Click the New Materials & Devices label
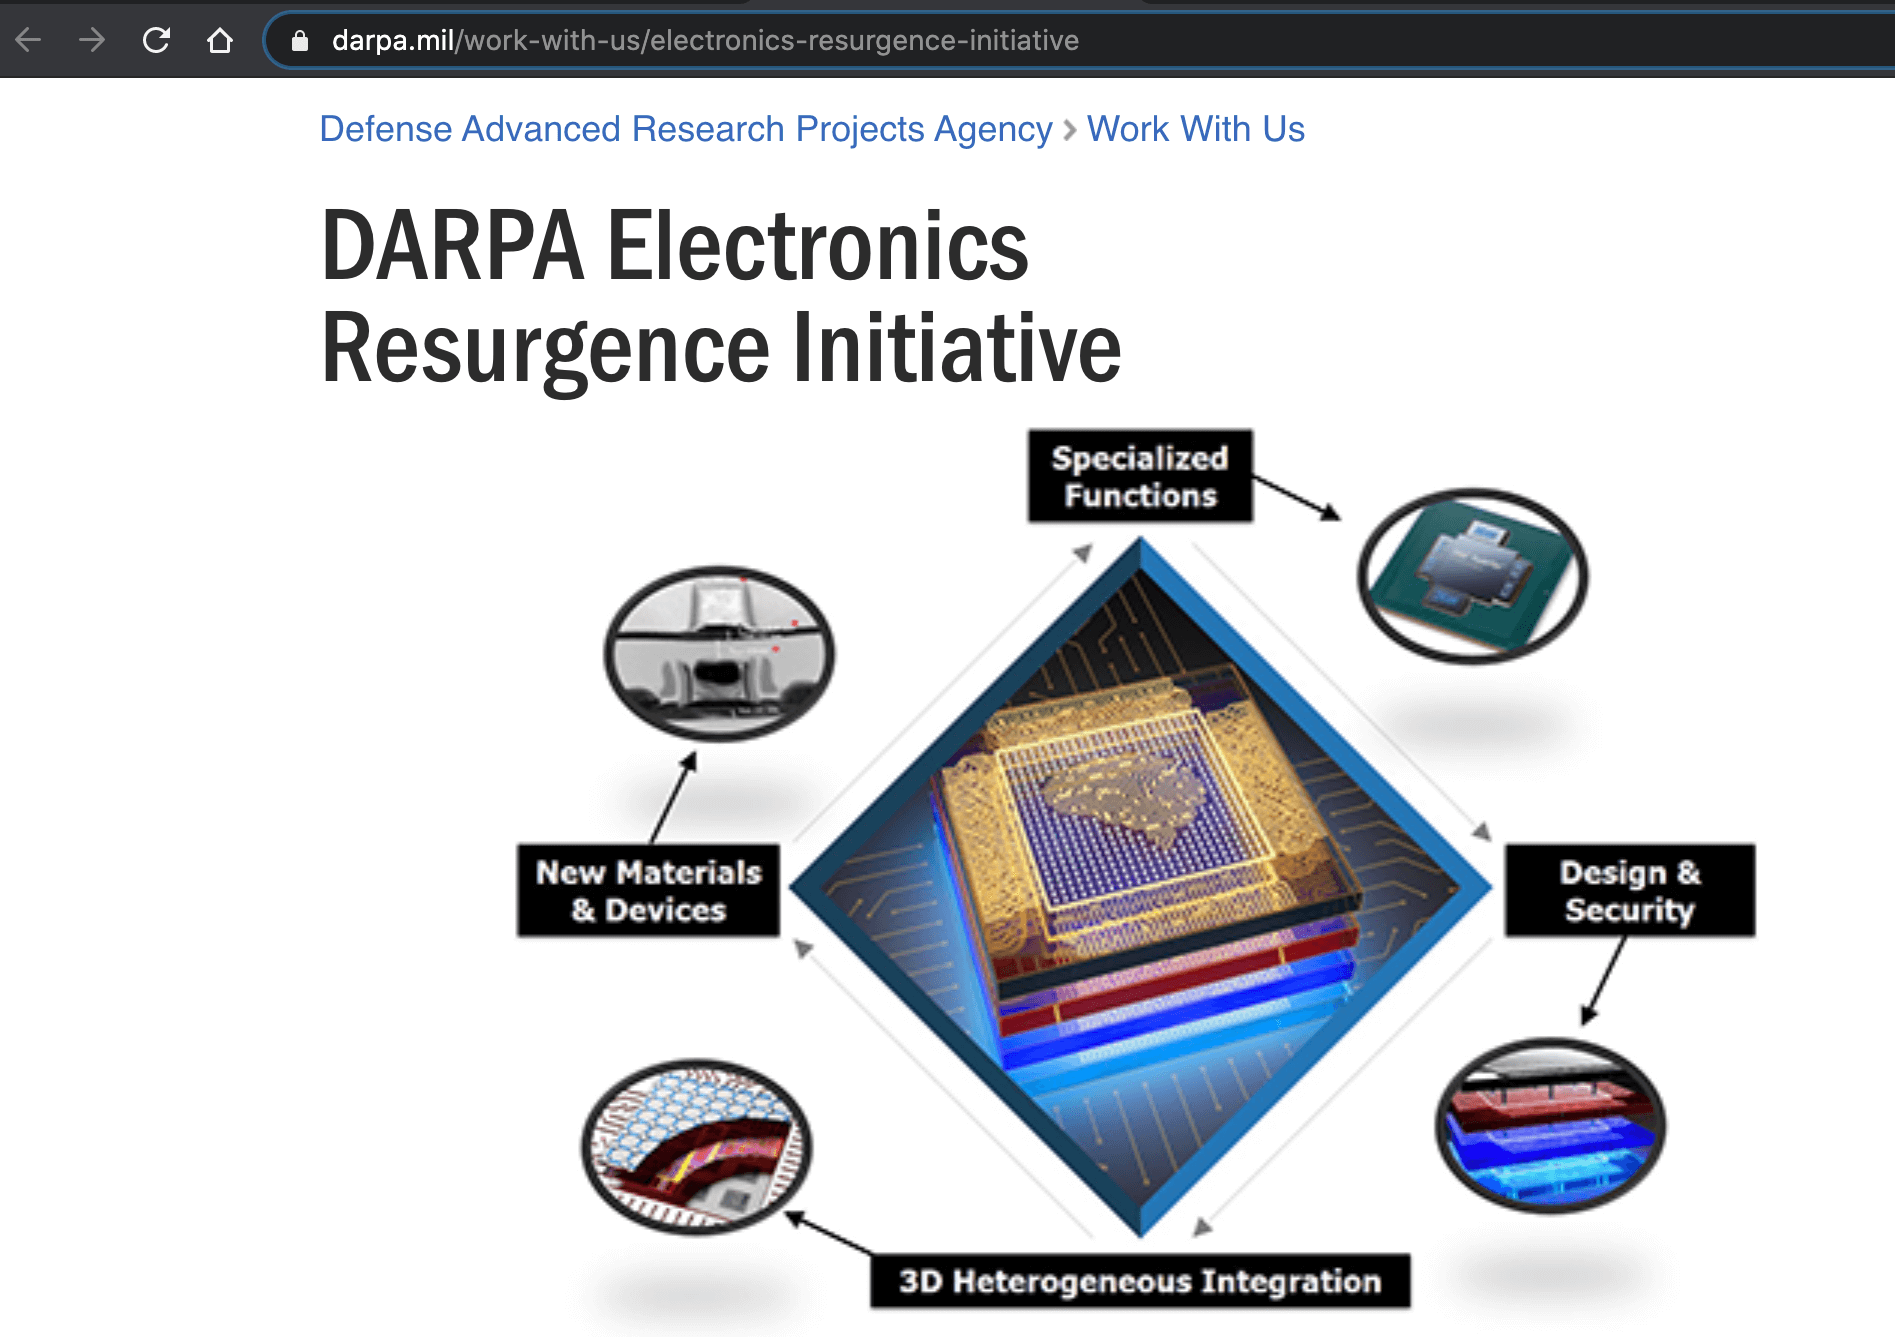The width and height of the screenshot is (1895, 1337). click(x=647, y=891)
